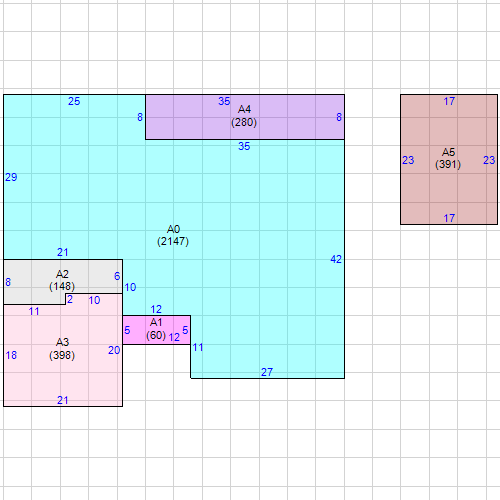The image size is (500, 500).
Task: Click dimension 8 on A2's left edge
Action: pos(8,282)
